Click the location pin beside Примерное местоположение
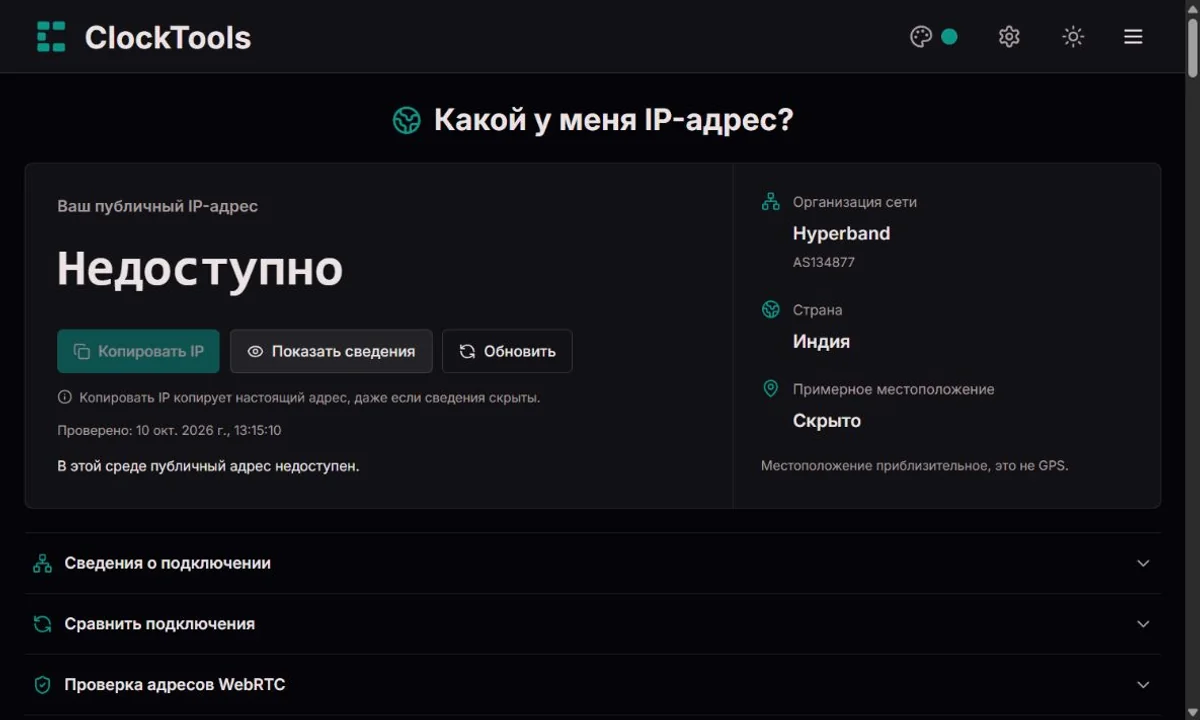Viewport: 1200px width, 720px height. (771, 389)
